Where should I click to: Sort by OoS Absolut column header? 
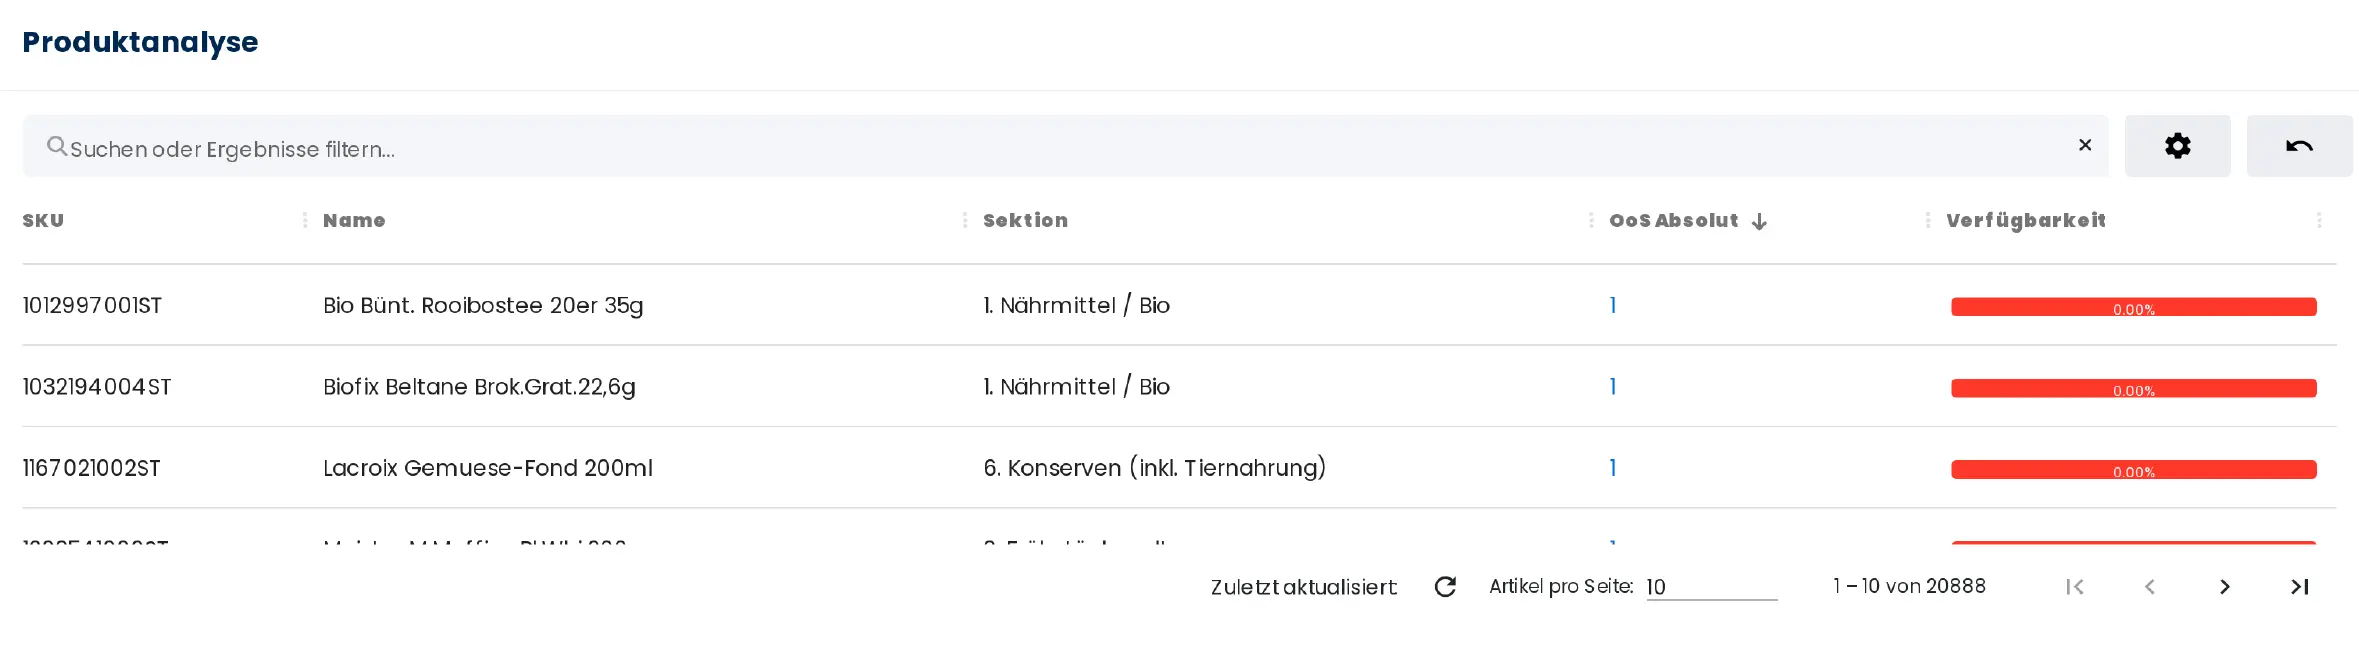(x=1673, y=220)
